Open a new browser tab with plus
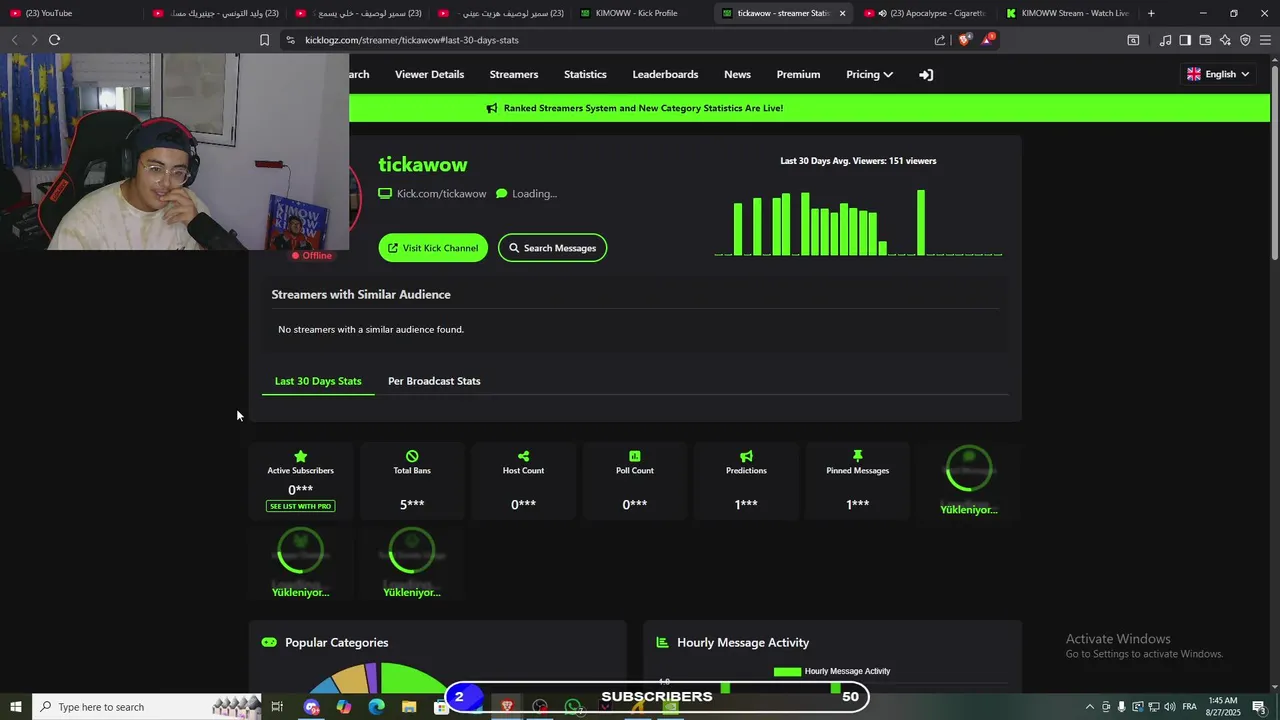1280x720 pixels. (1151, 13)
